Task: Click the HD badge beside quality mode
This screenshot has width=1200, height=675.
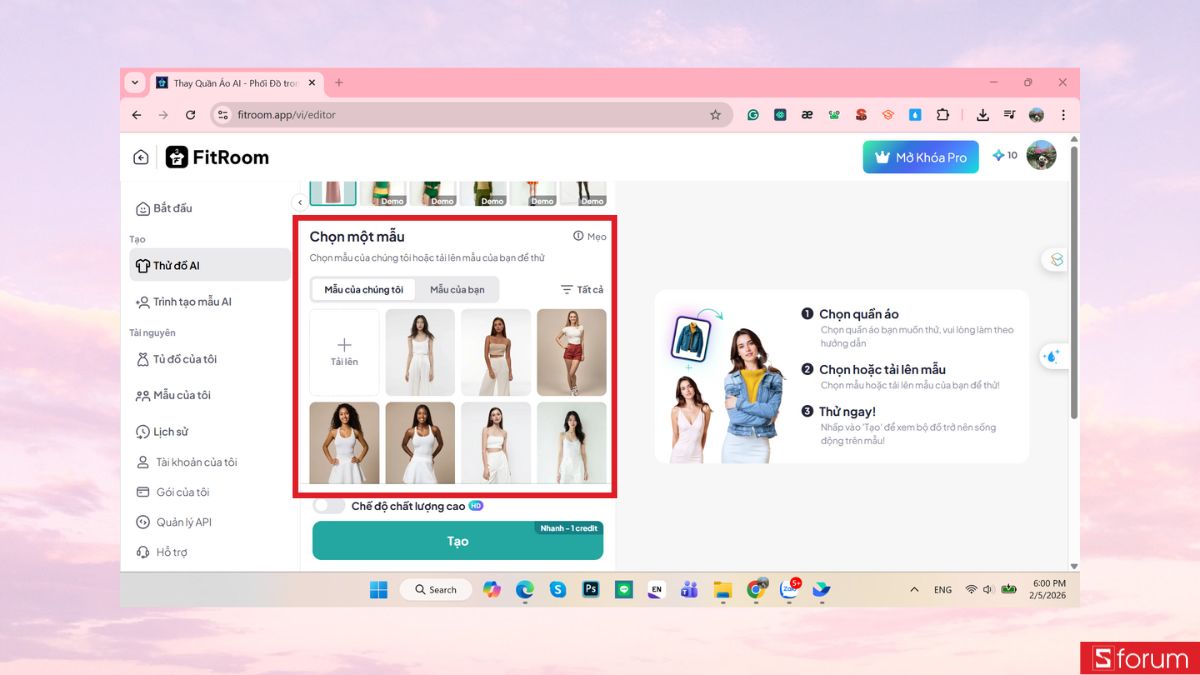Action: [x=476, y=506]
